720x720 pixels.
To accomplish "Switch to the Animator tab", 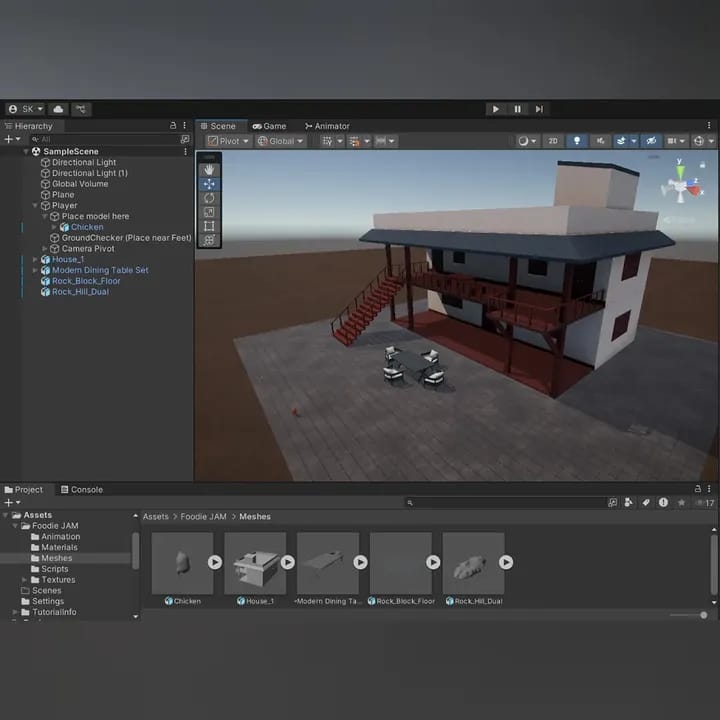I will 327,126.
